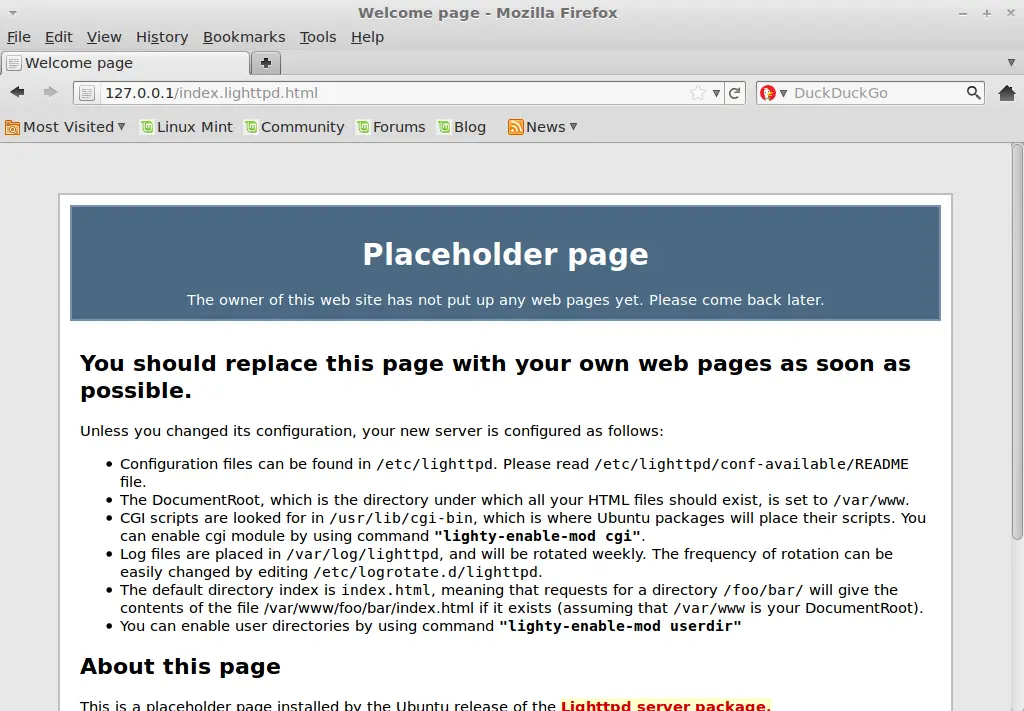The image size is (1024, 711).
Task: Open the Bookmarks menu
Action: point(244,37)
